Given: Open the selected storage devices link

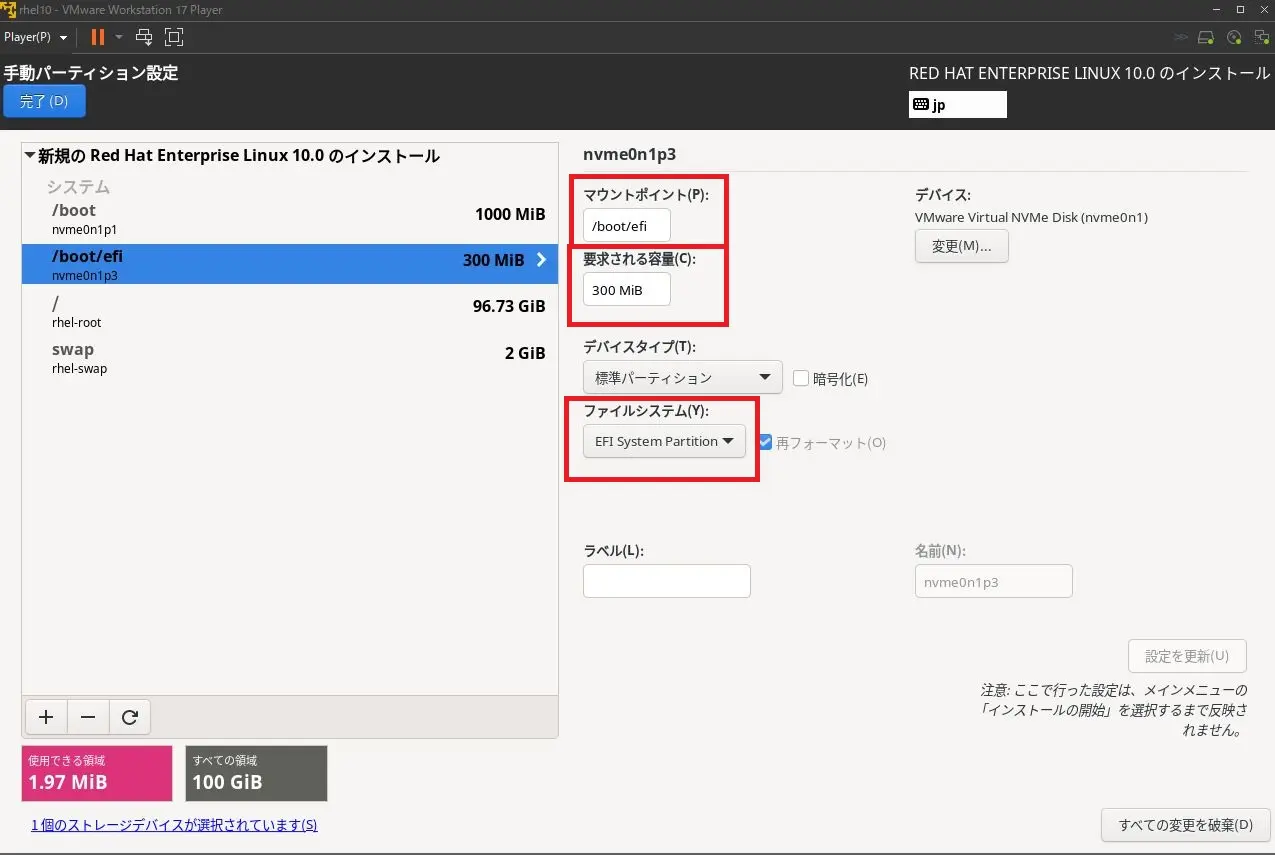Looking at the screenshot, I should pyautogui.click(x=174, y=825).
